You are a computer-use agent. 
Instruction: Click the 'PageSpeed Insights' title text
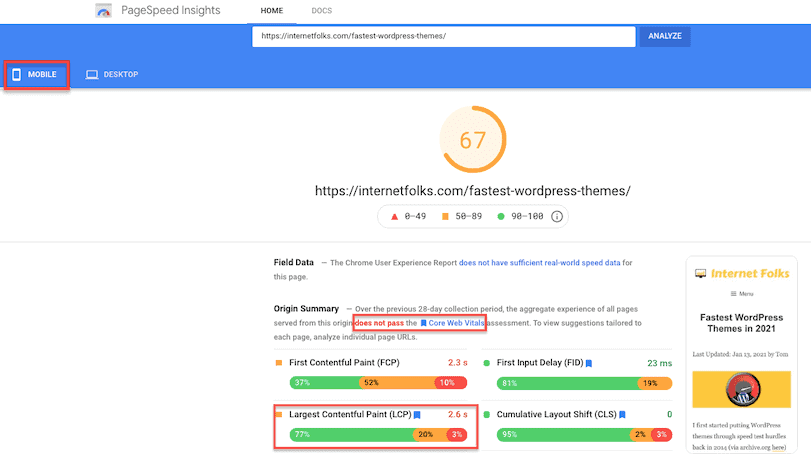pyautogui.click(x=171, y=10)
